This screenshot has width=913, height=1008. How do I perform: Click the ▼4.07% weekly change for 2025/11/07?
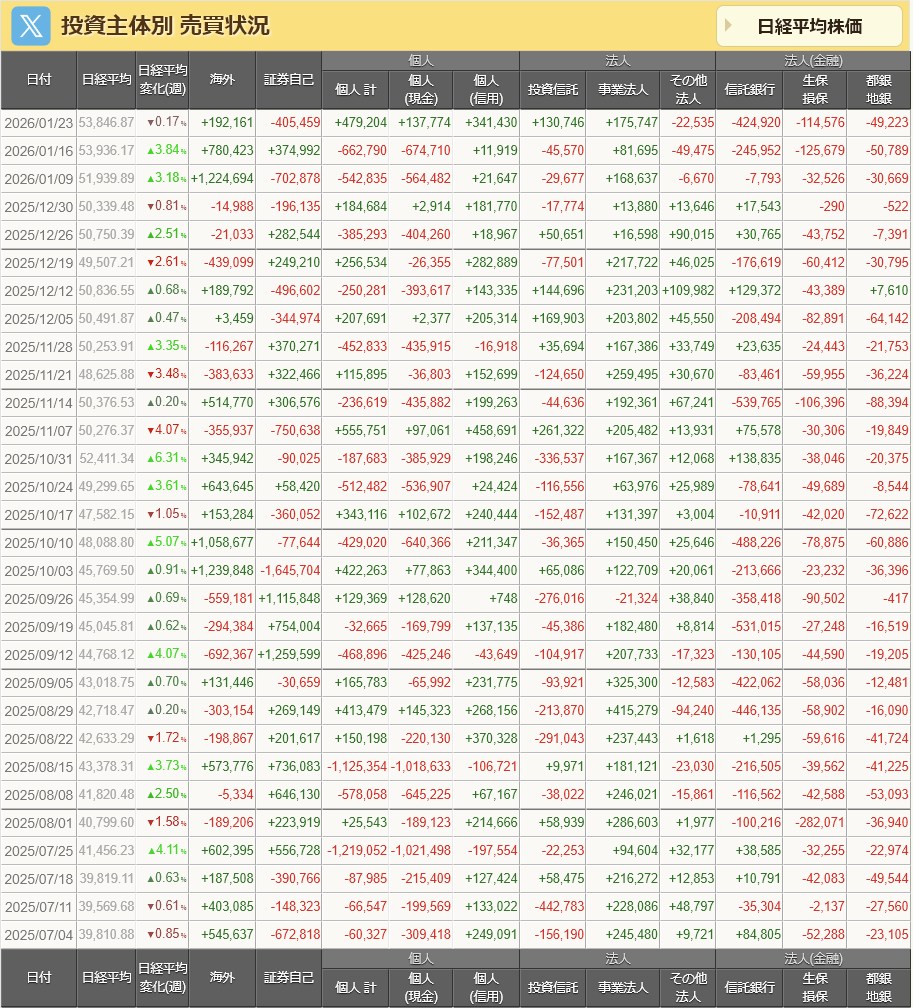(x=162, y=430)
